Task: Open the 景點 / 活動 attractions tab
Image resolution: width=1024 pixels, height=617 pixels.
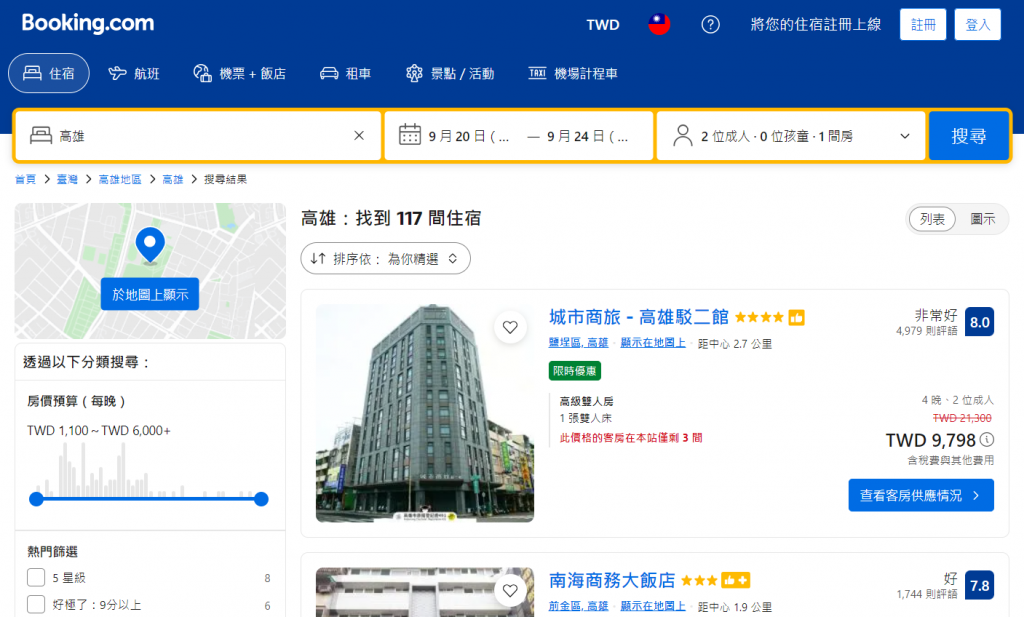Action: point(450,73)
